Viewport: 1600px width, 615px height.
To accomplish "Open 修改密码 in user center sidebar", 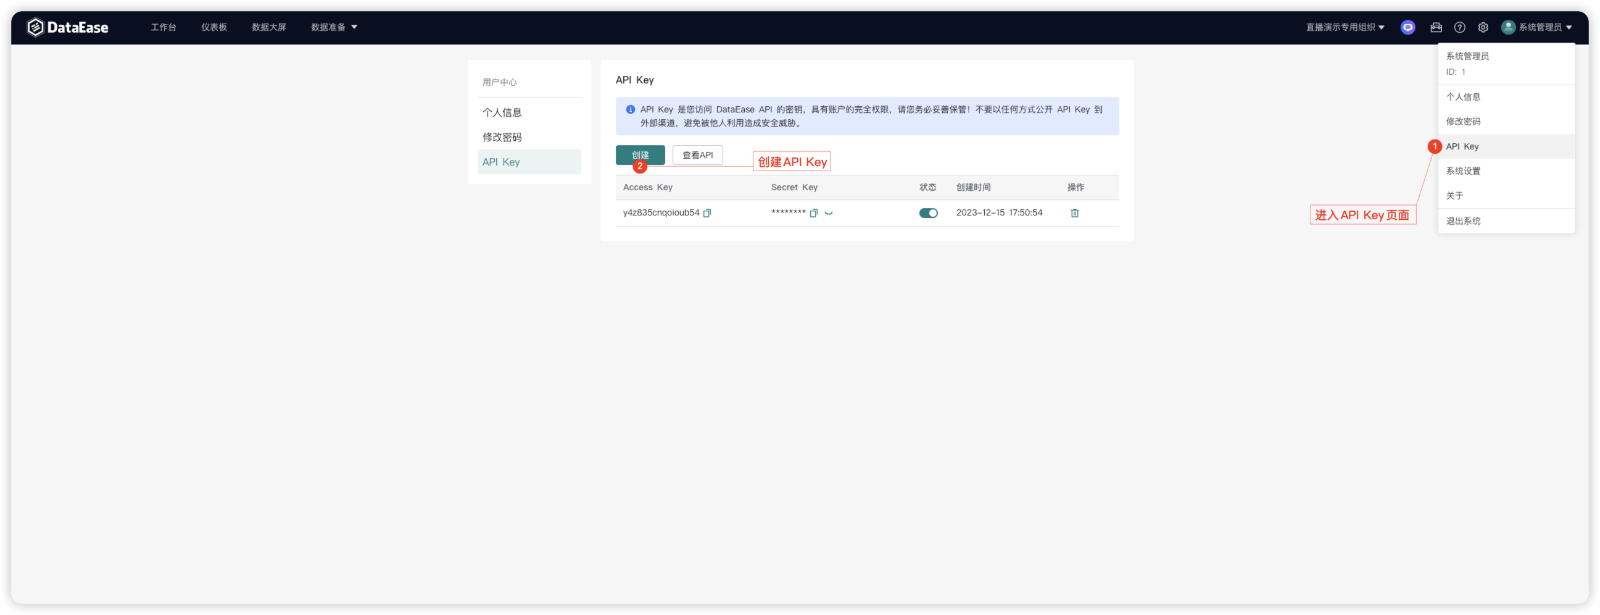I will [x=529, y=137].
